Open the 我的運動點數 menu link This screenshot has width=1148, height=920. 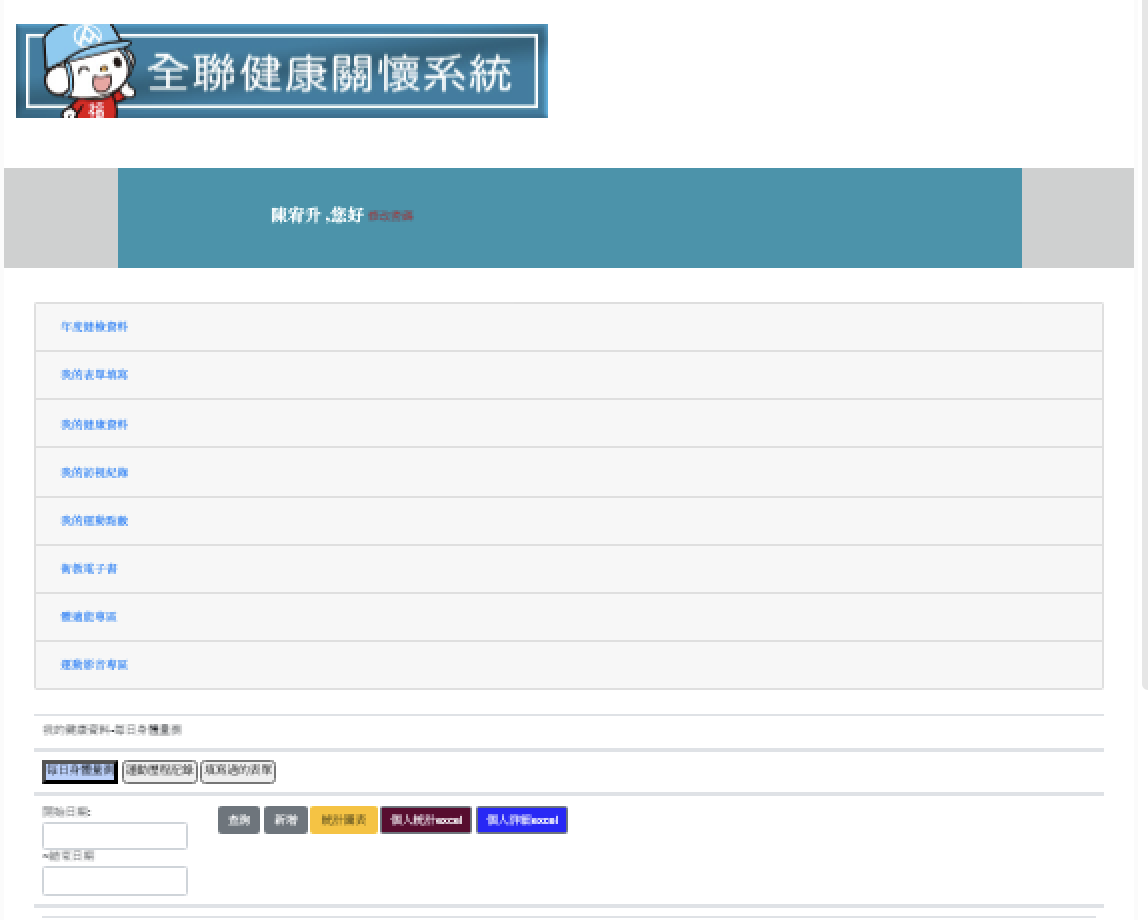click(x=94, y=520)
